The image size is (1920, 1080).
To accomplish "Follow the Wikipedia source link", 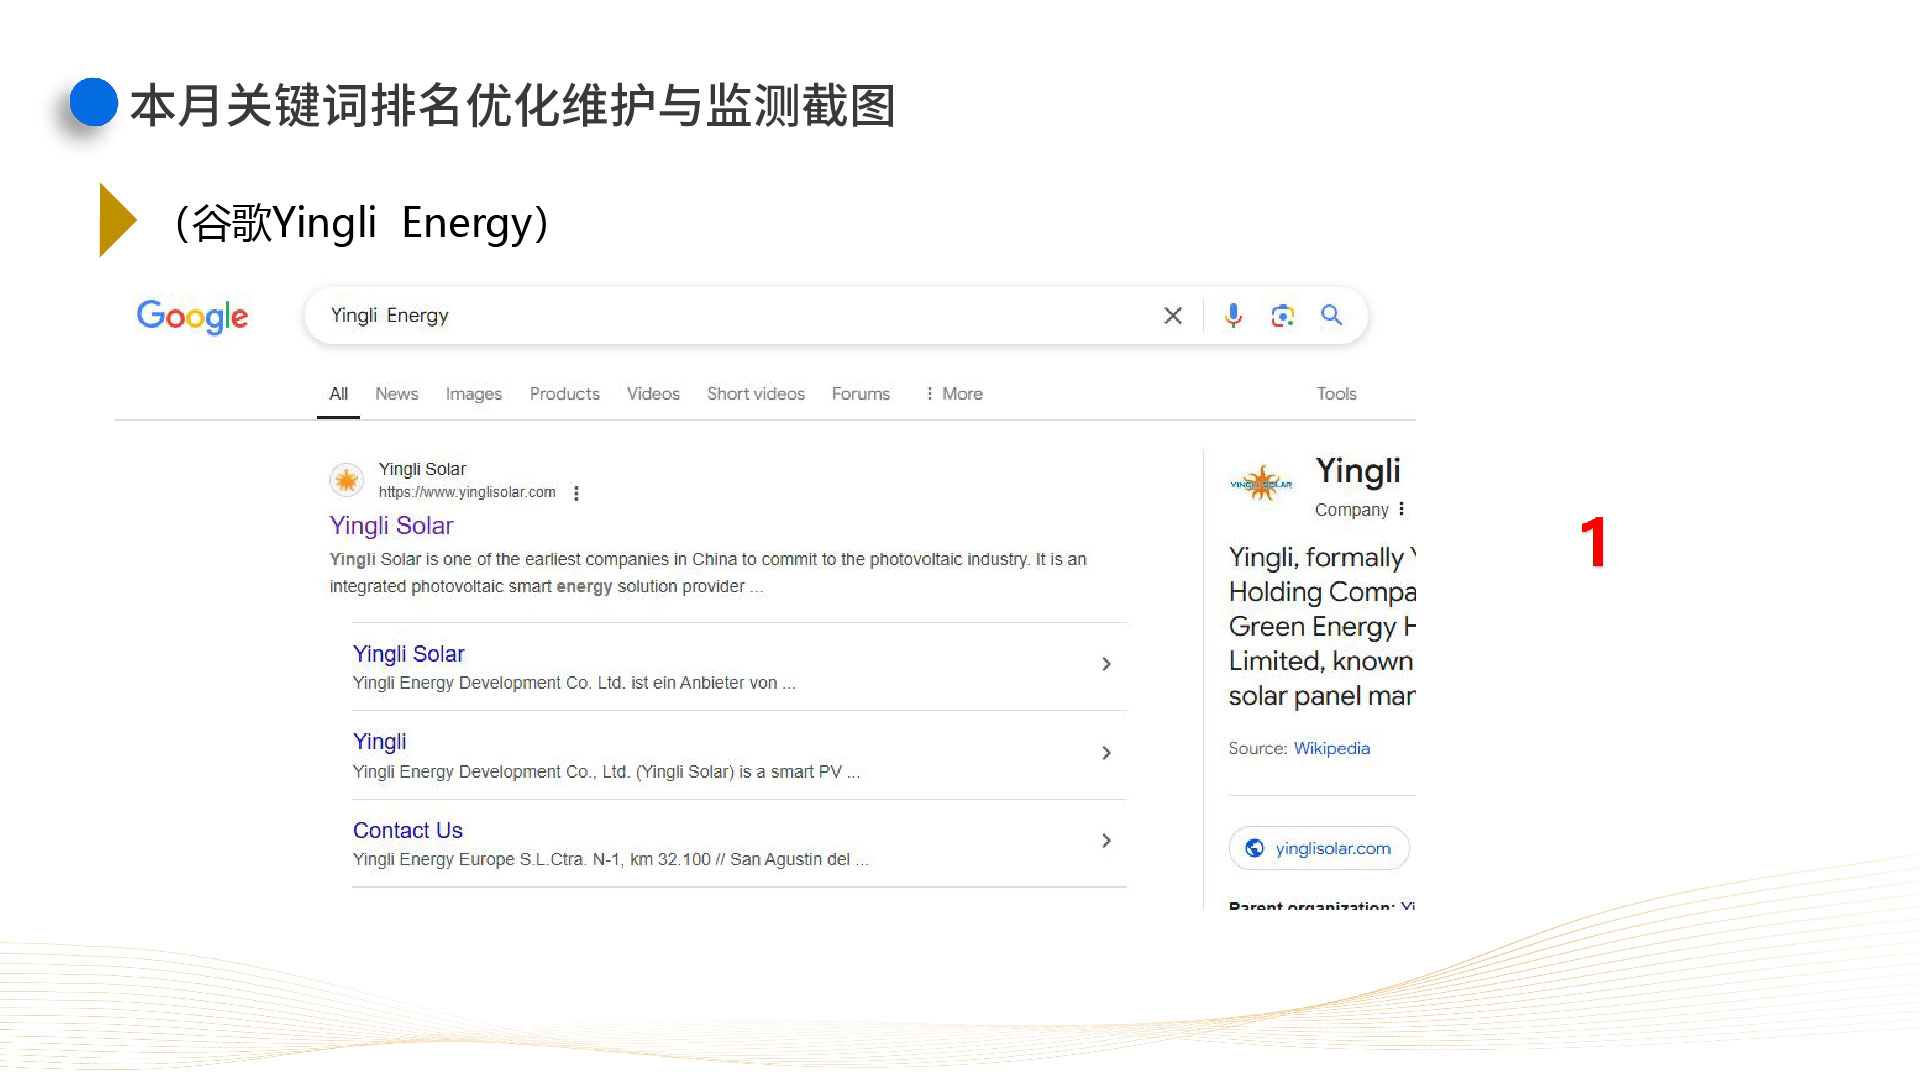I will tap(1332, 748).
